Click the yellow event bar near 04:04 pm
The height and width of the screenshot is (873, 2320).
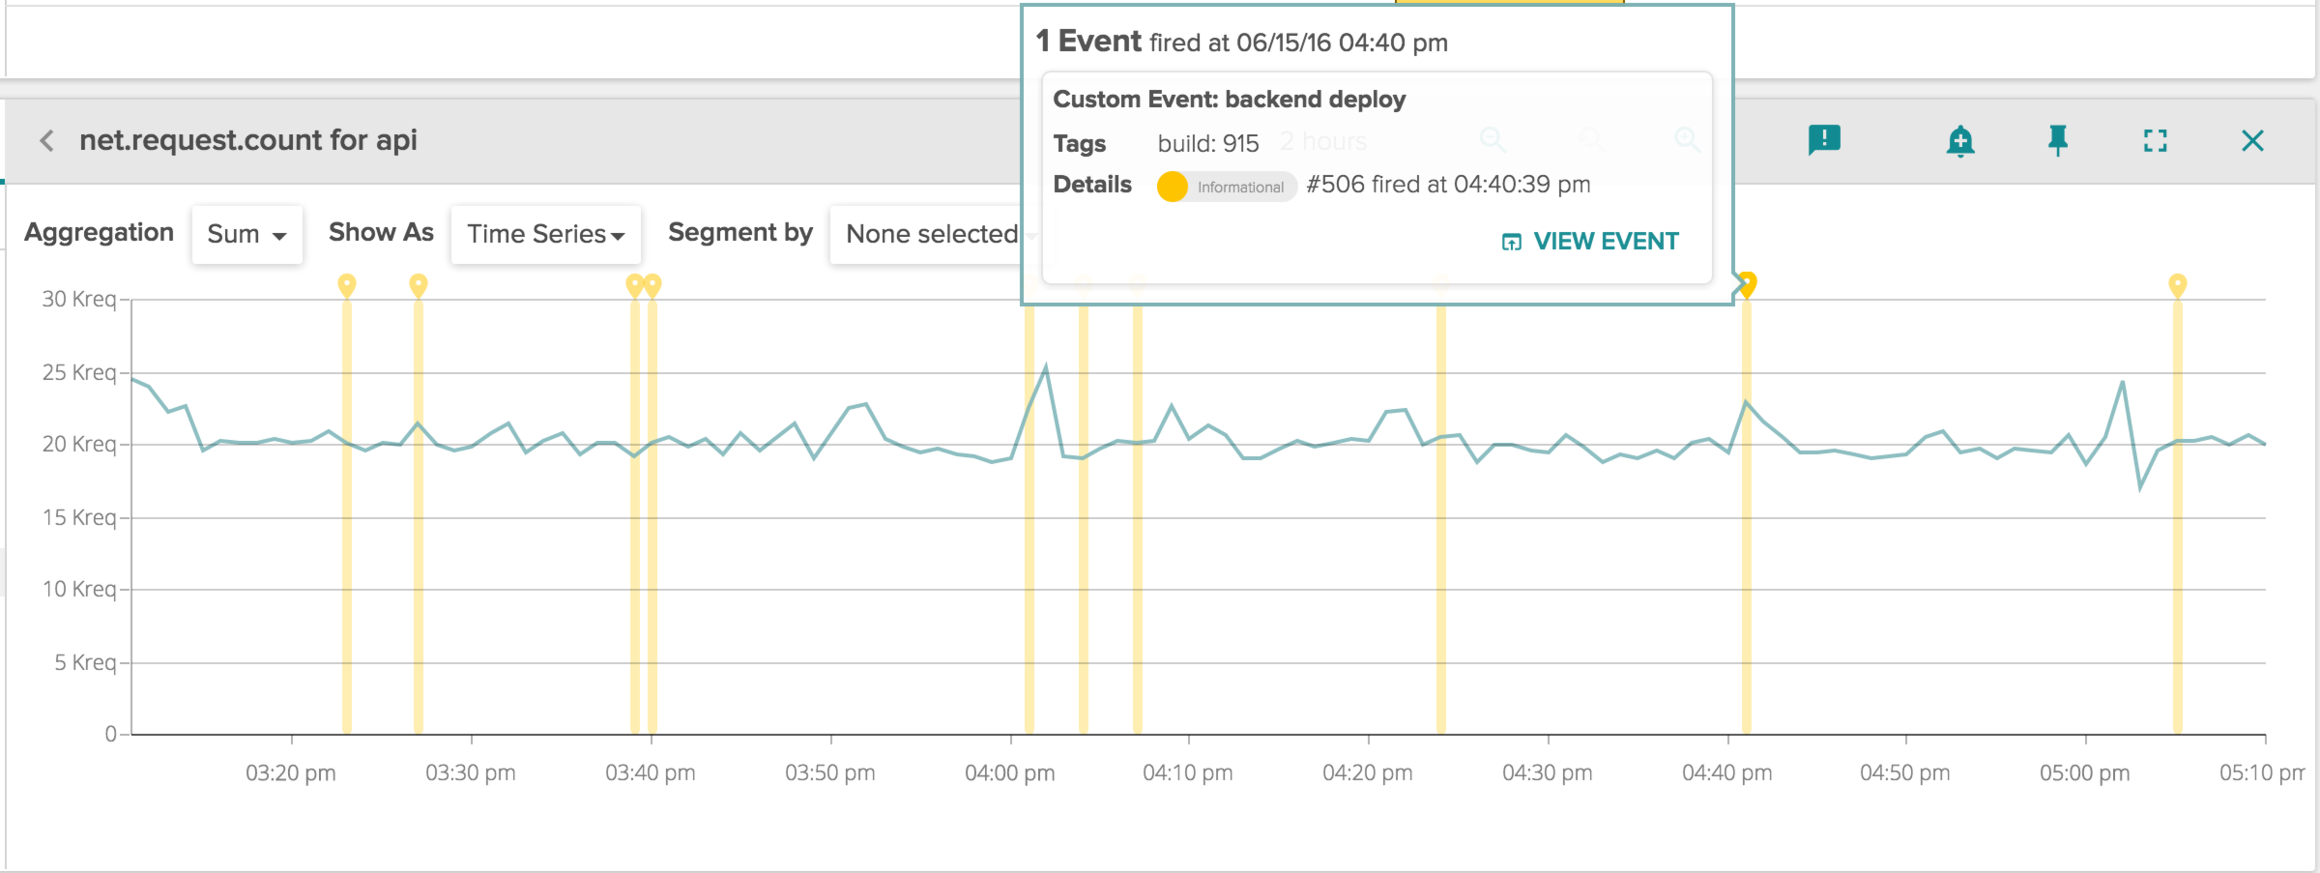[x=1083, y=520]
